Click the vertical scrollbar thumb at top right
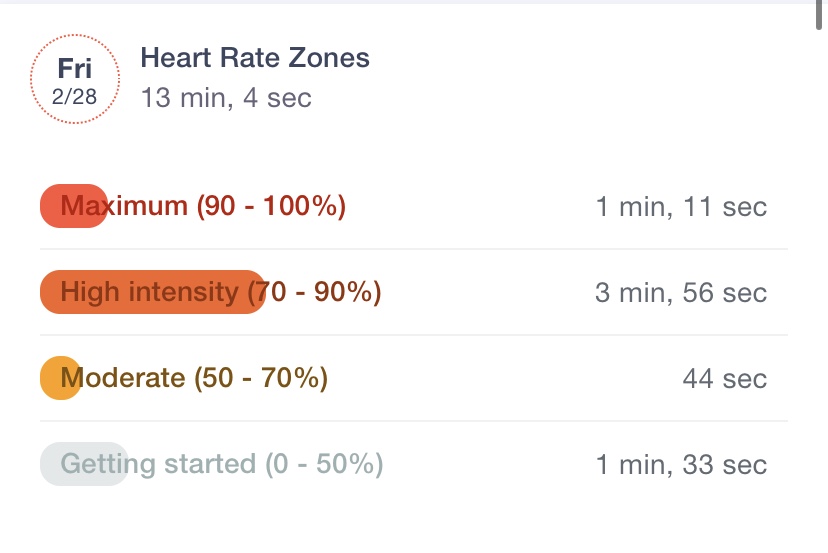The height and width of the screenshot is (553, 828). coord(818,15)
